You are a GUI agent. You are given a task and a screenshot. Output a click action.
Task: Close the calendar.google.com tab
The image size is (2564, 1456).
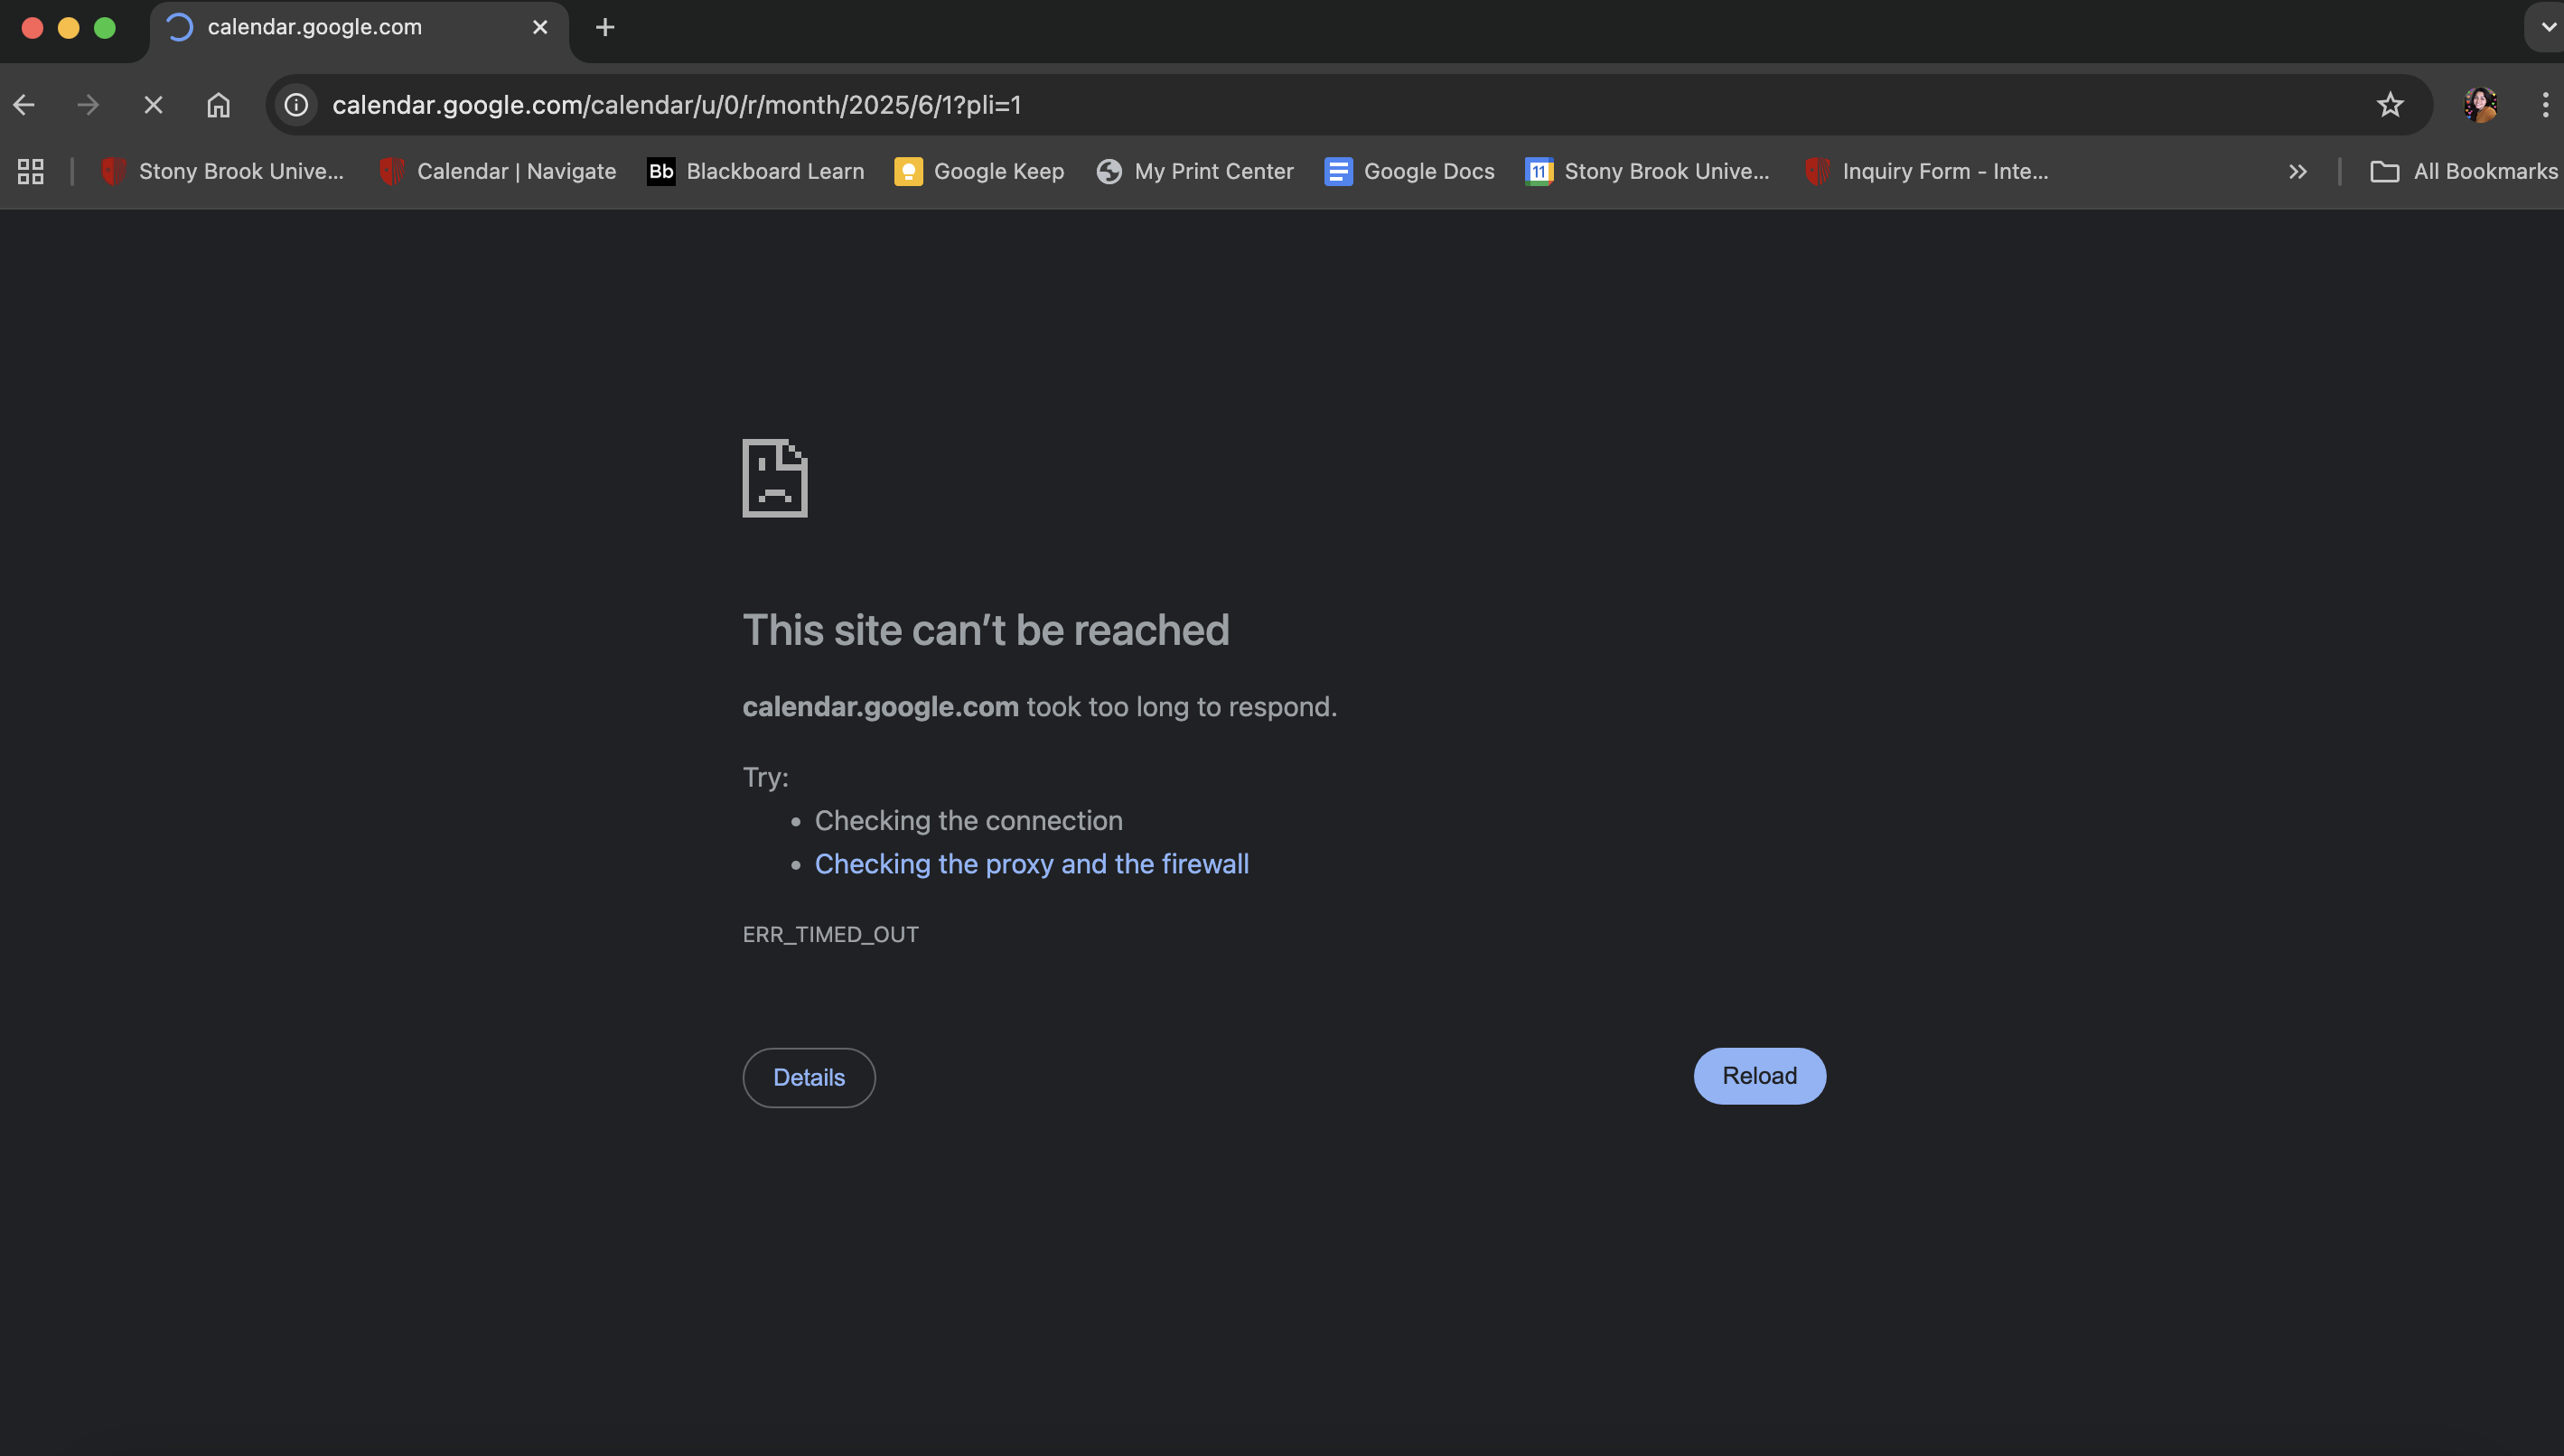[x=540, y=28]
